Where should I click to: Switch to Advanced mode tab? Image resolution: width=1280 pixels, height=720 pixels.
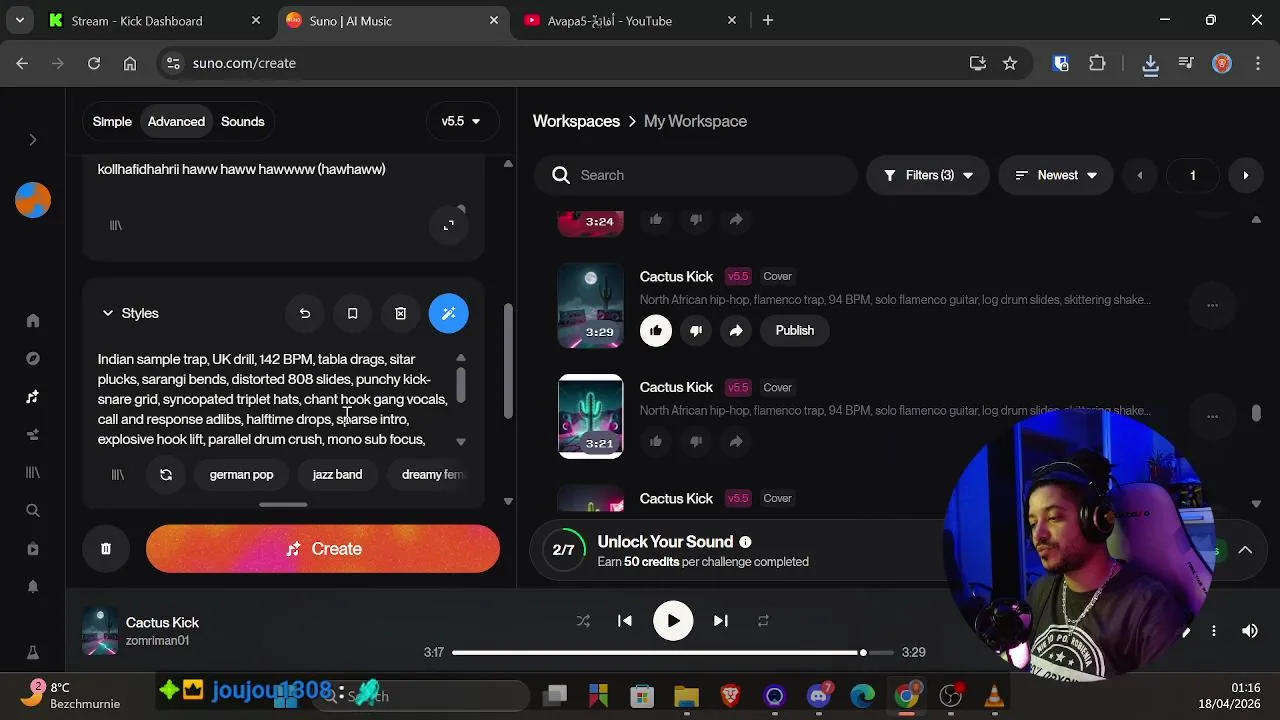(x=176, y=121)
